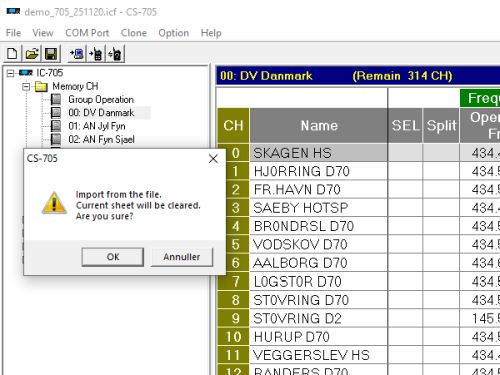This screenshot has height=375, width=500.
Task: Click the HURUP D70 name cell
Action: click(x=319, y=337)
